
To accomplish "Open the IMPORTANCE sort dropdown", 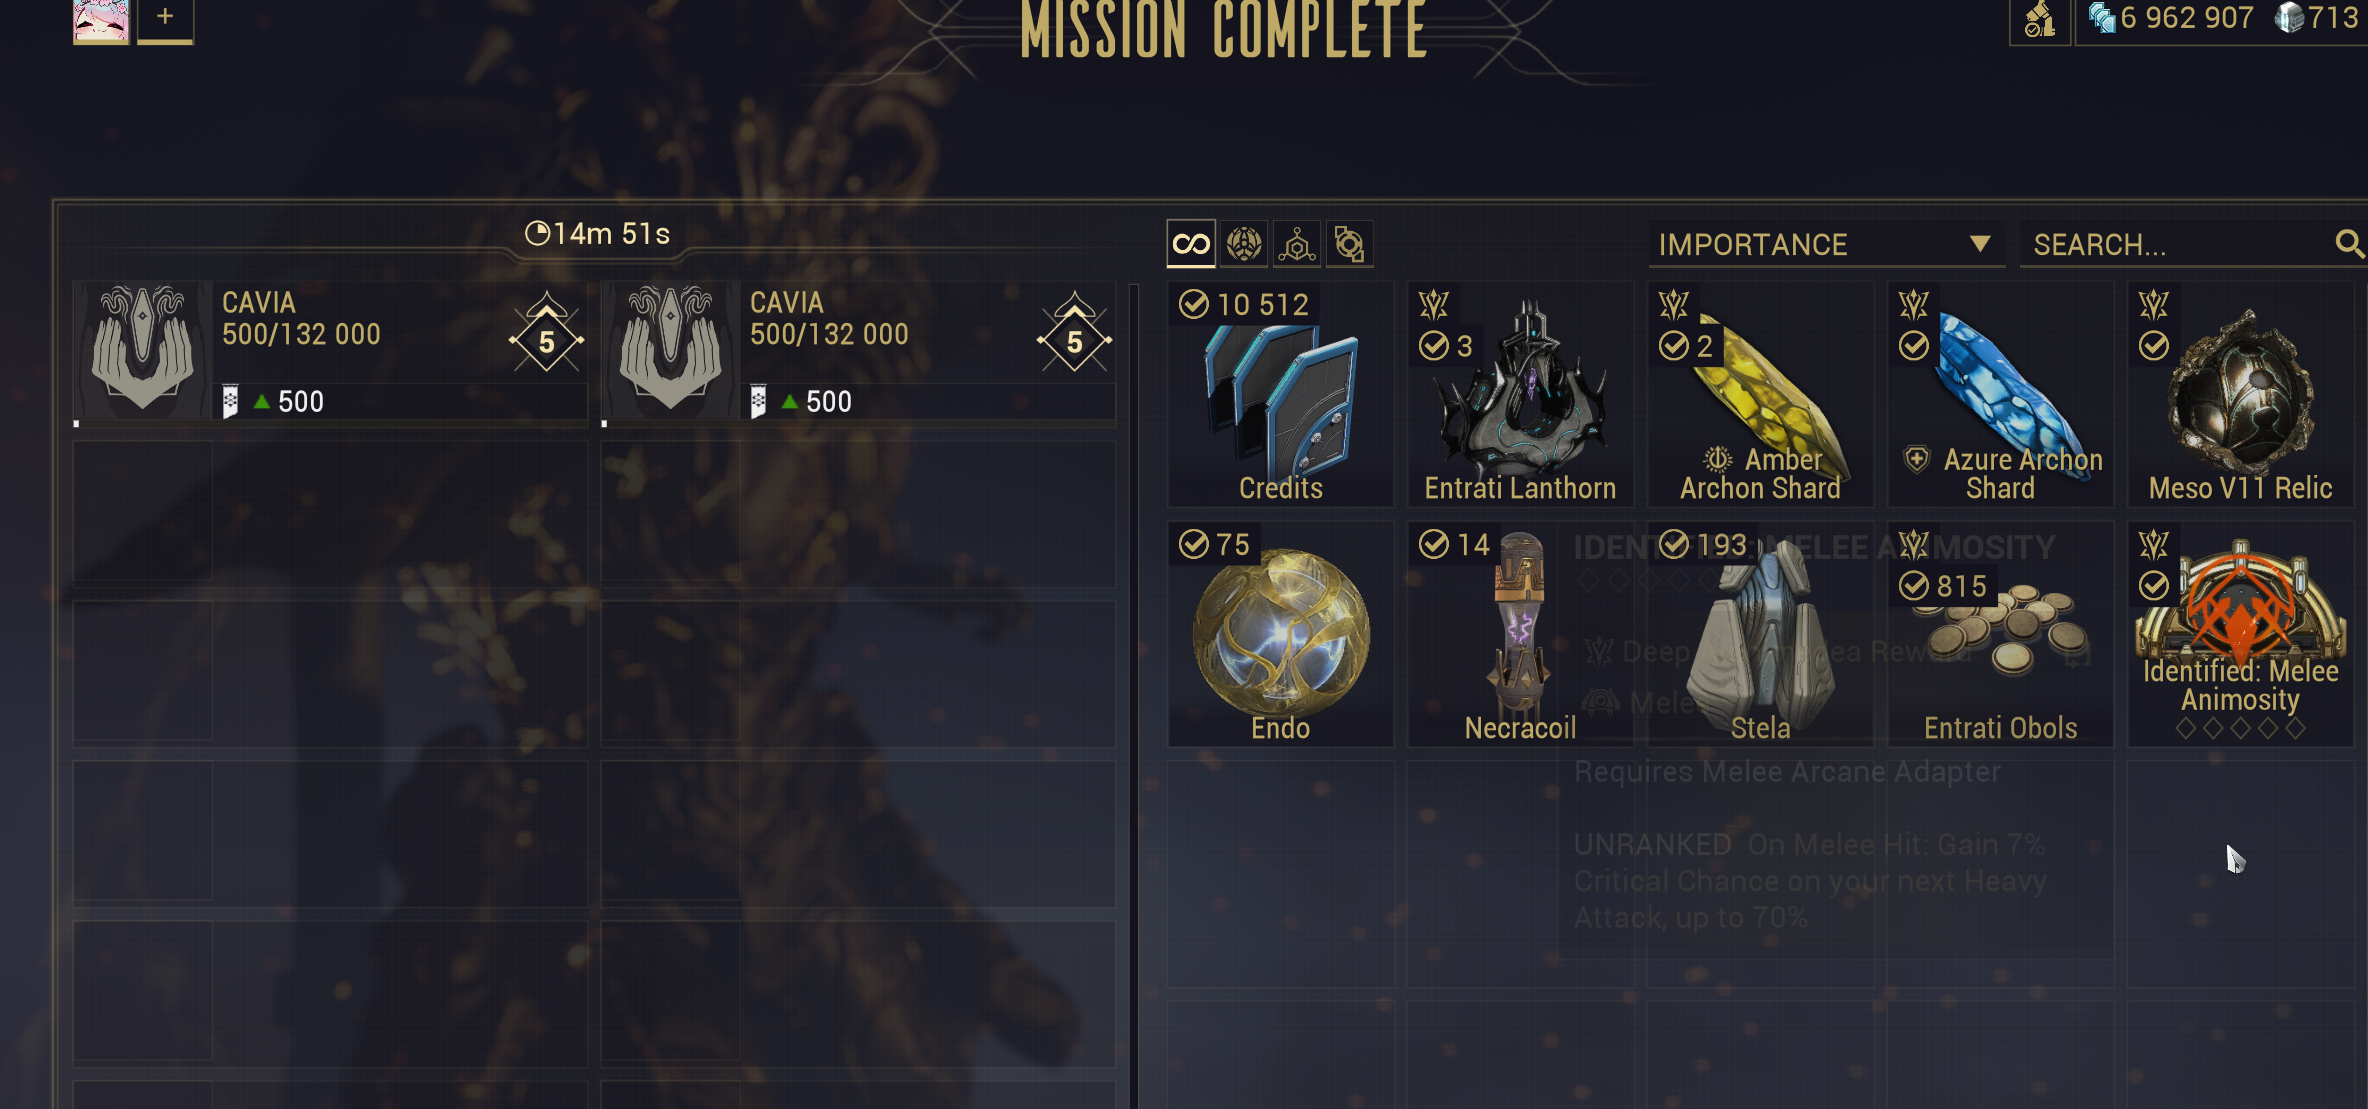I will (x=1826, y=244).
